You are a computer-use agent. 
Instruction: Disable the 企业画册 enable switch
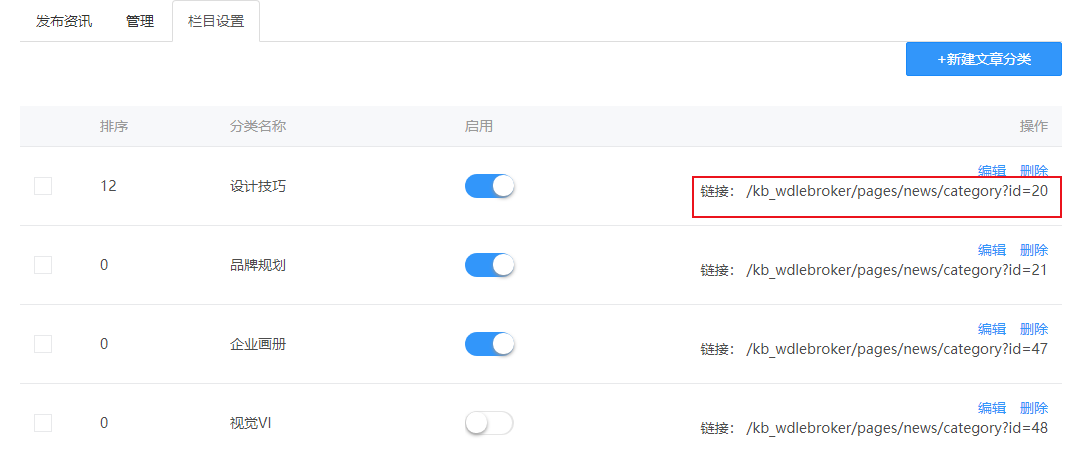(x=489, y=344)
